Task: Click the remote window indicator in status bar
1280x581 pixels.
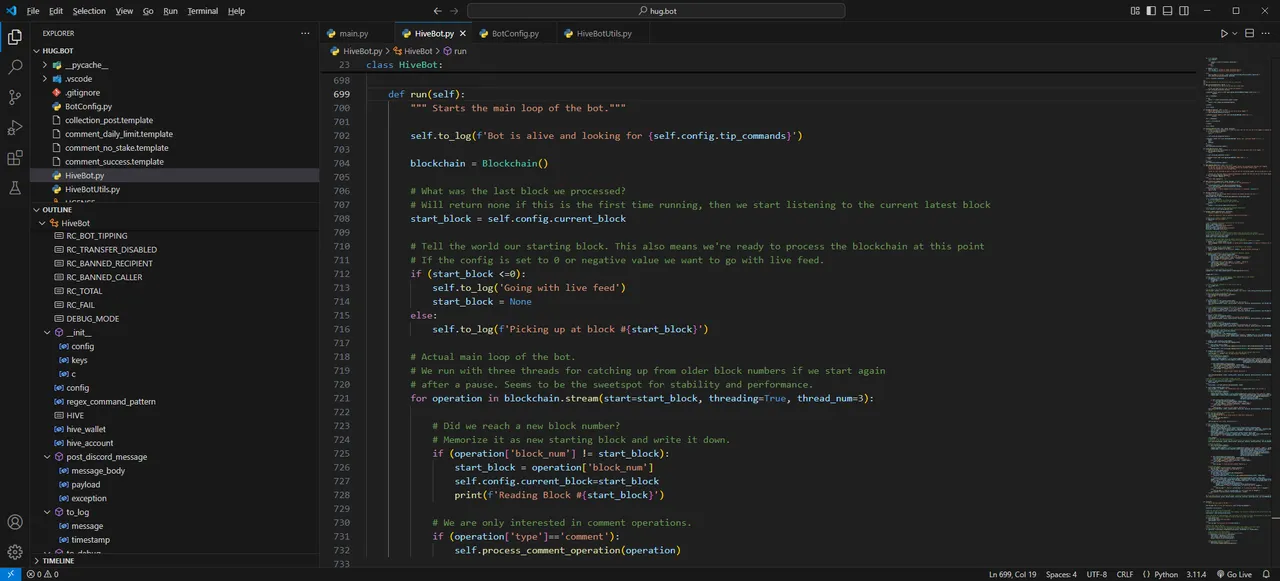Action: point(10,574)
